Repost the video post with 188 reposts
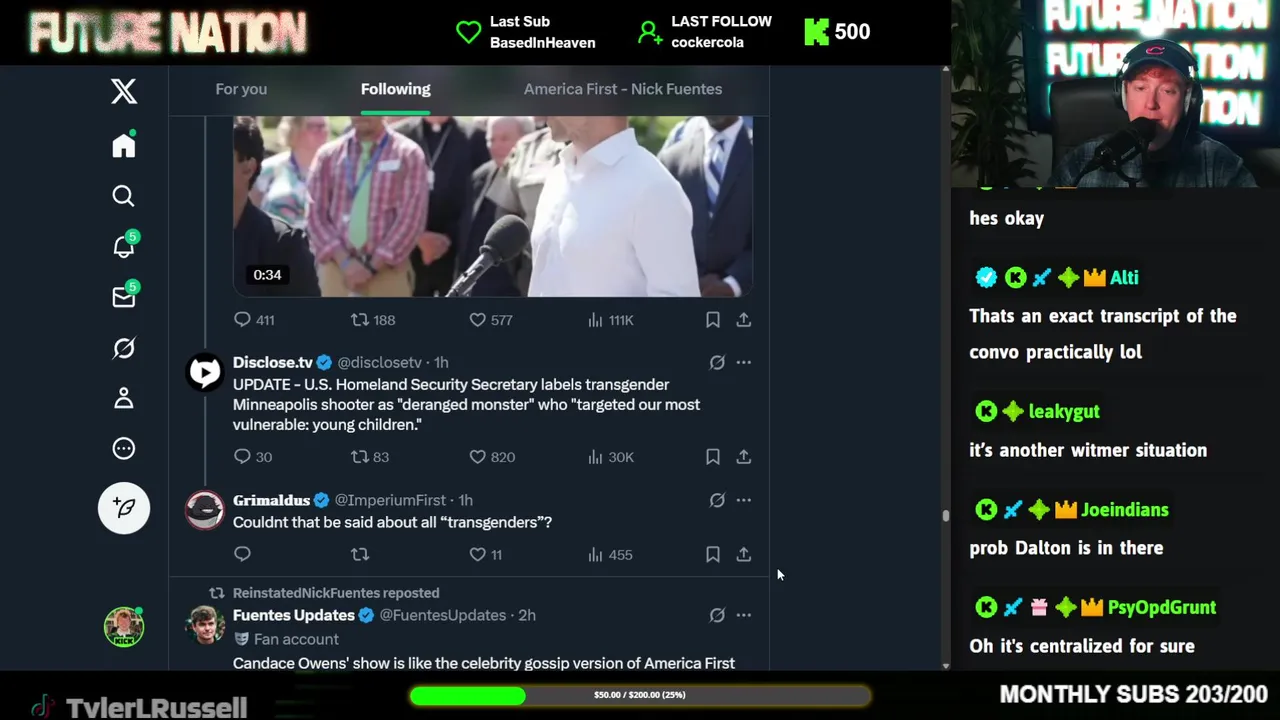The width and height of the screenshot is (1280, 720). click(x=373, y=320)
